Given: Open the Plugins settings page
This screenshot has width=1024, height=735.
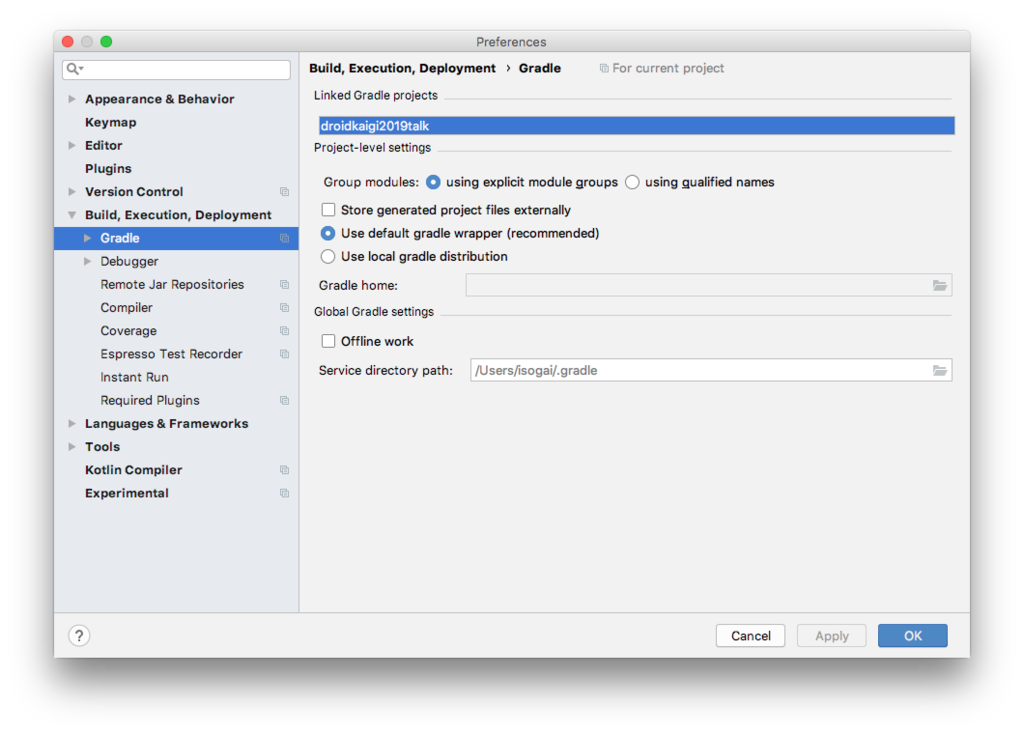Looking at the screenshot, I should (x=108, y=169).
